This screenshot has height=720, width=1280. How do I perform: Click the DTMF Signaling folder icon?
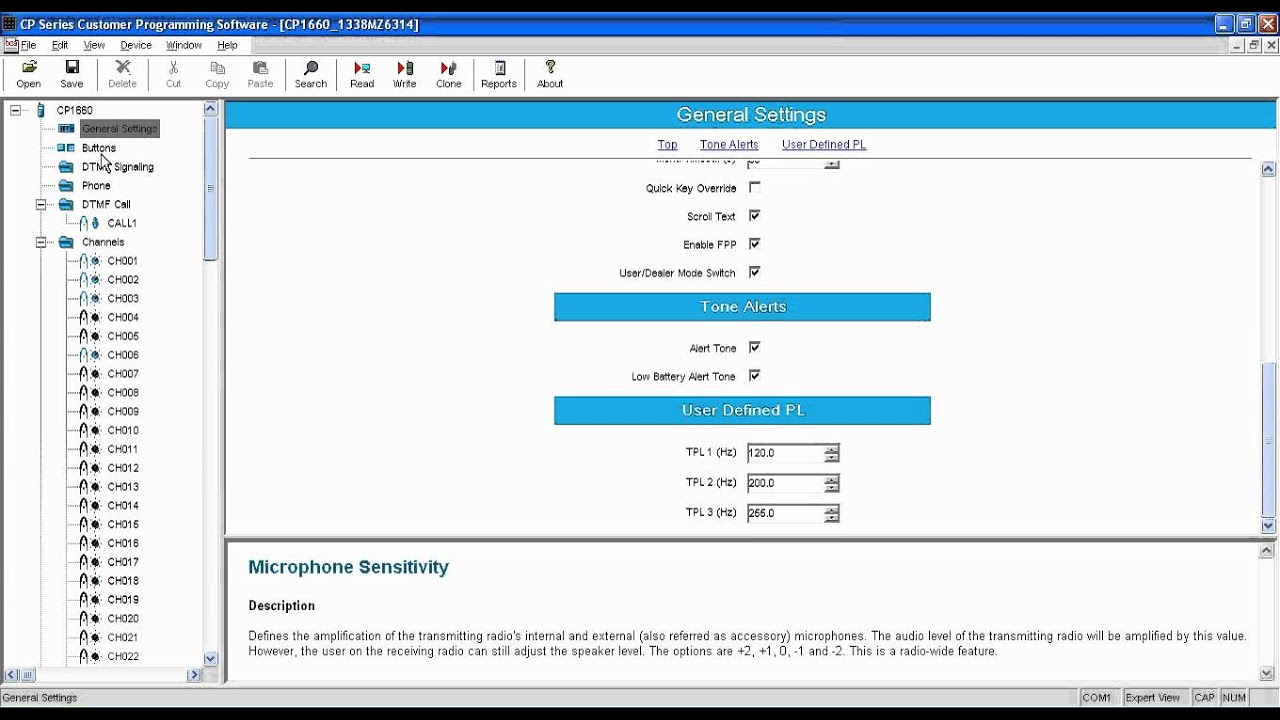(66, 167)
